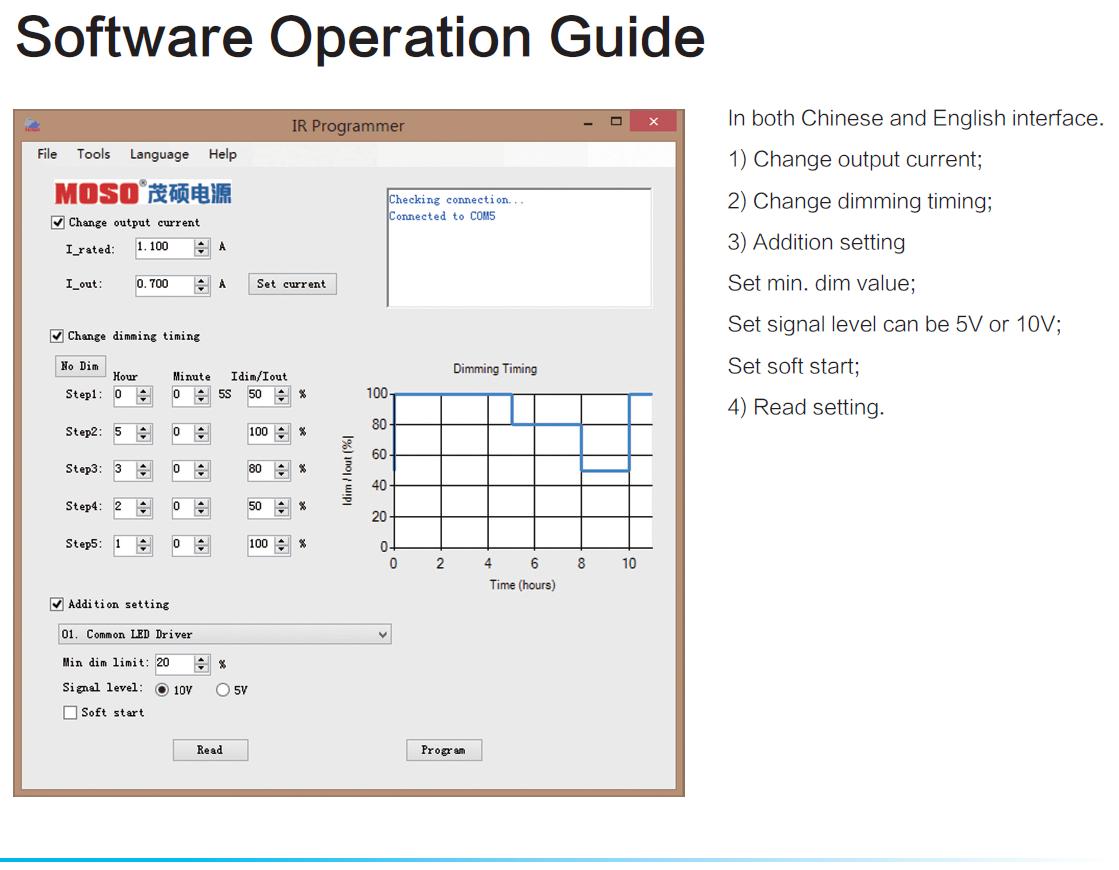1119x870 pixels.
Task: Open the Help menu
Action: pos(223,154)
